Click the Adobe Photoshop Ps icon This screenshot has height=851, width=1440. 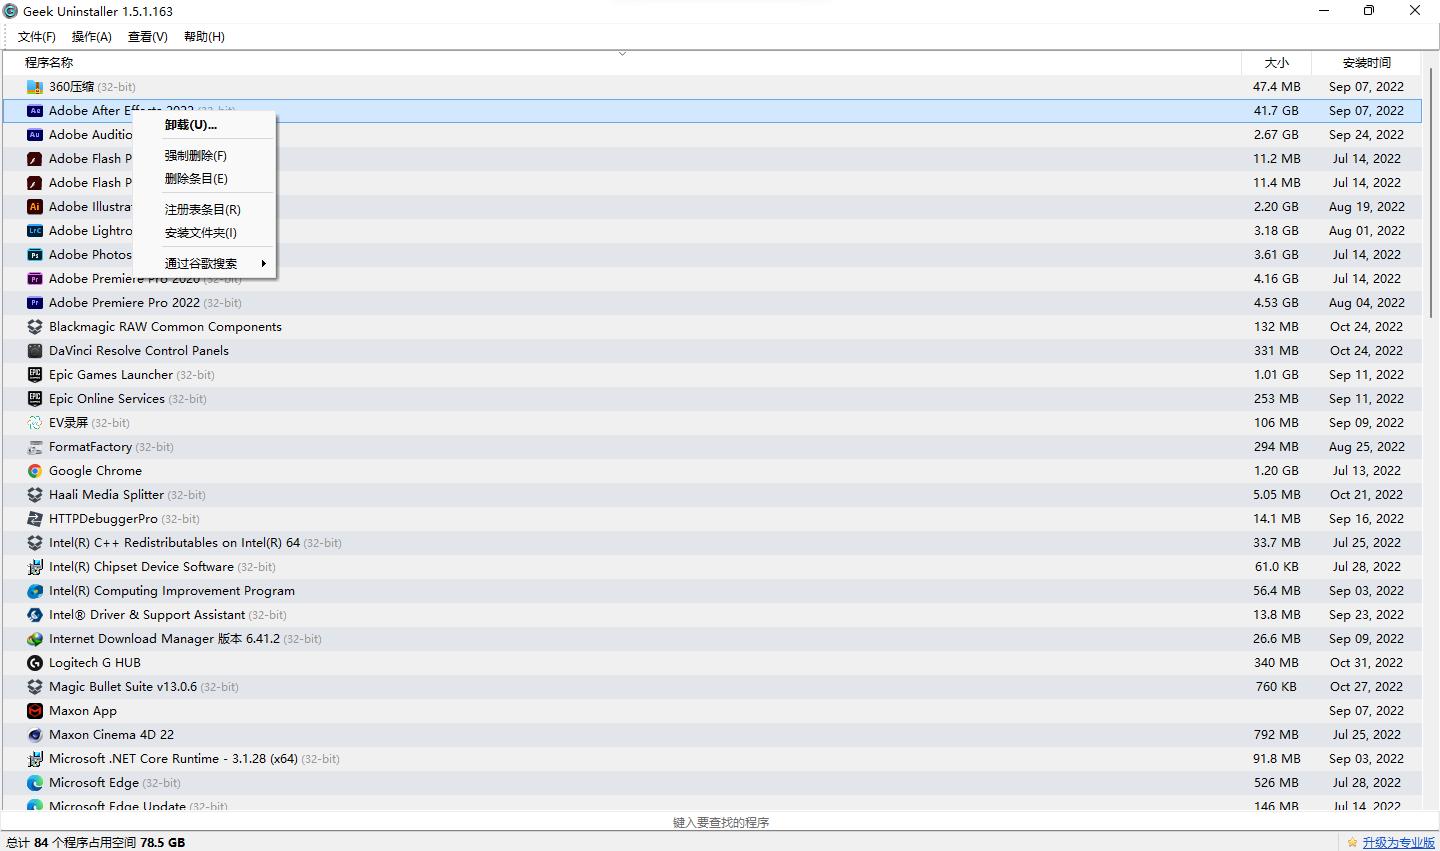pos(35,255)
